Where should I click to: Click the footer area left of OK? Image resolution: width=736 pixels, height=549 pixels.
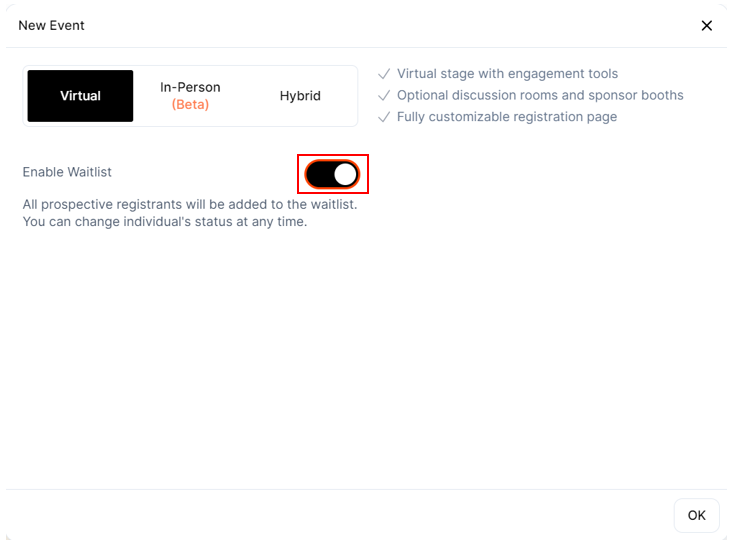click(x=340, y=515)
